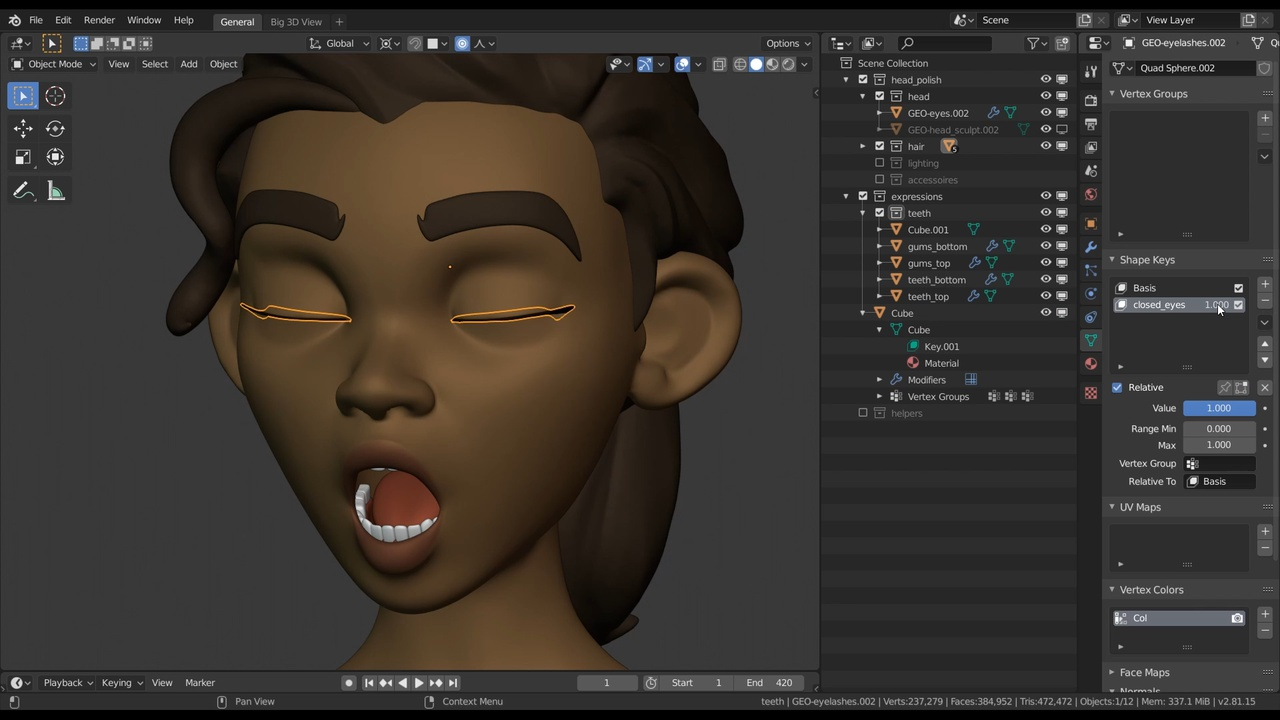Select the Annotate tool
The height and width of the screenshot is (720, 1280).
point(23,190)
